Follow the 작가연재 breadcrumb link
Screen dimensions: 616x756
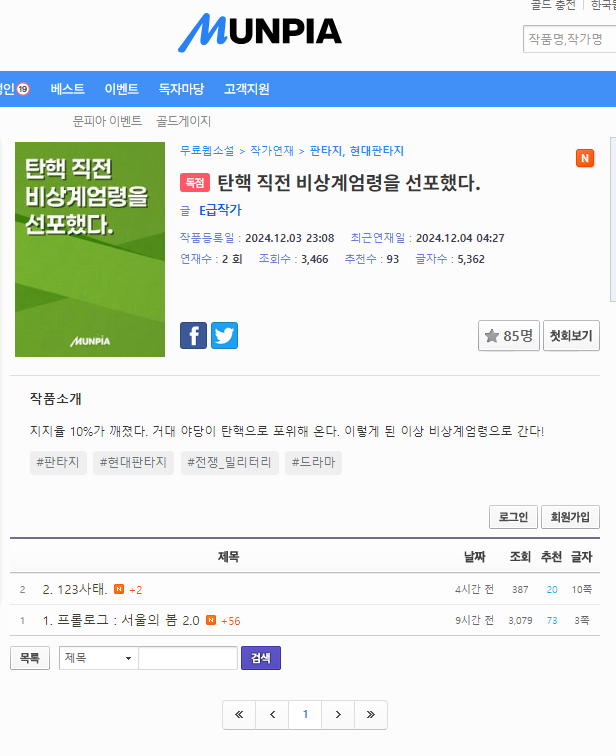(x=272, y=151)
